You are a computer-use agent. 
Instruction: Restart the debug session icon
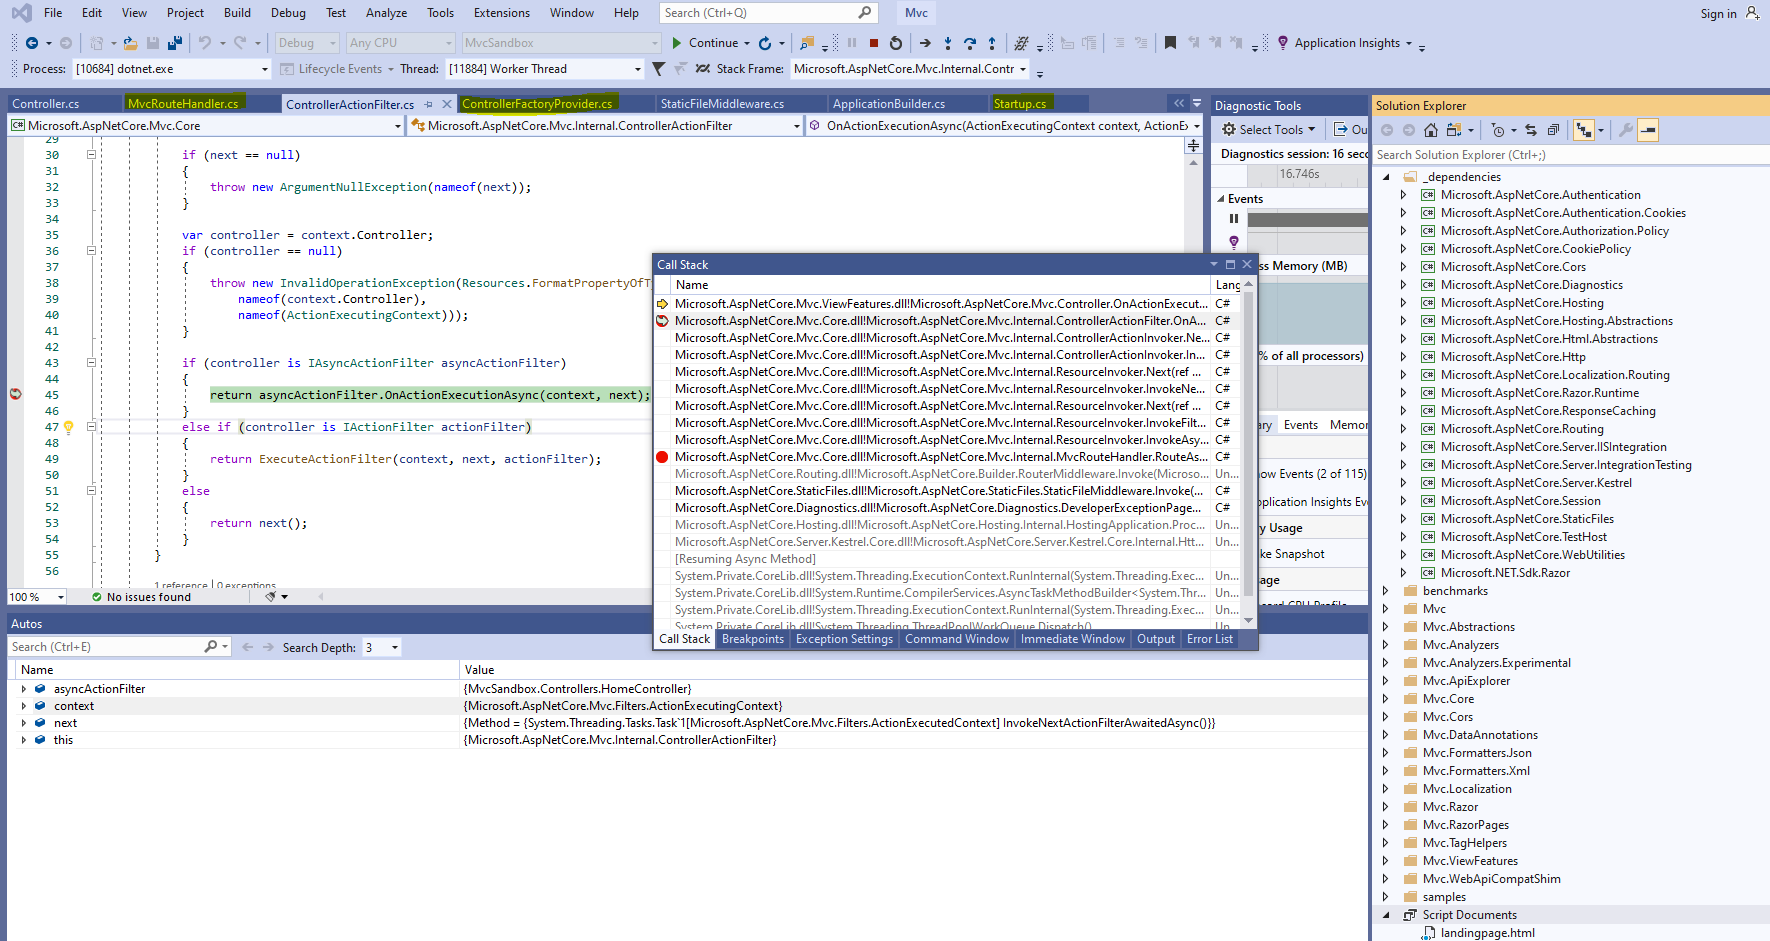[x=895, y=43]
